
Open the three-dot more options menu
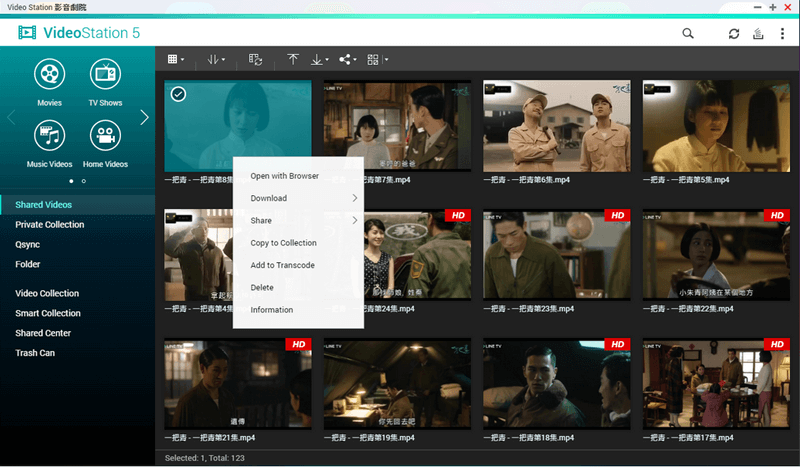pyautogui.click(x=782, y=34)
